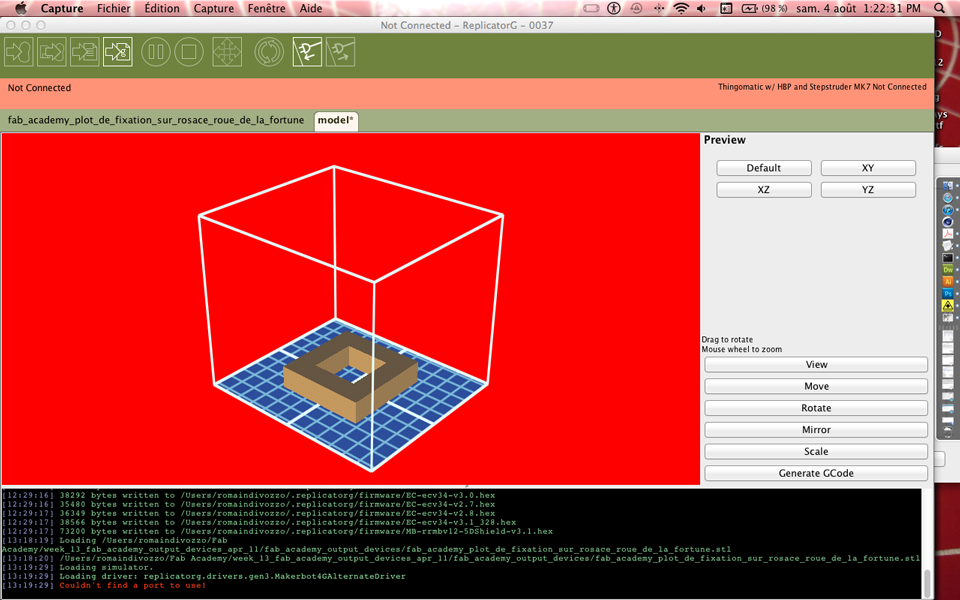Screen dimensions: 960x600
Task: Click the Time Machine menu bar icon
Action: coord(636,8)
